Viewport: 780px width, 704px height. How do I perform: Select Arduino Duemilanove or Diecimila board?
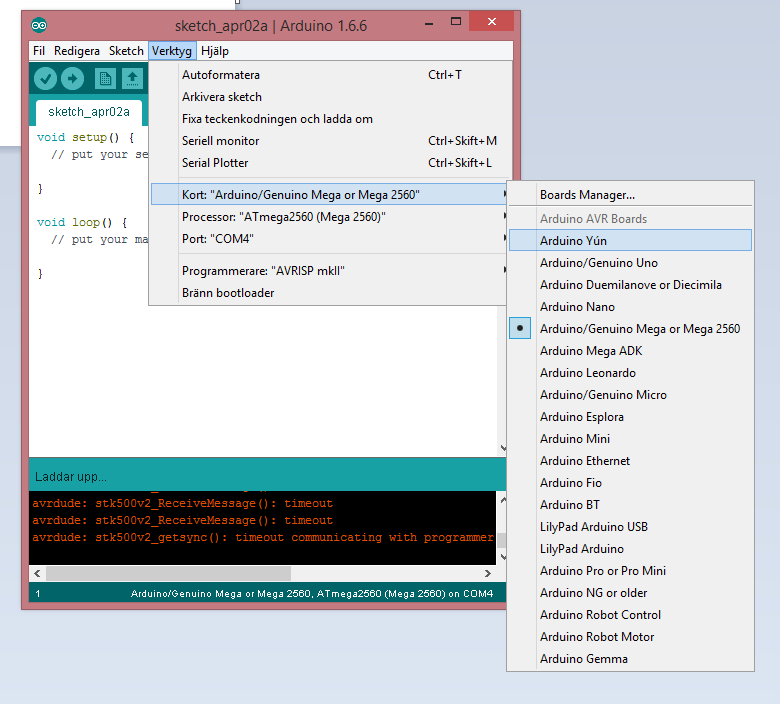click(630, 285)
